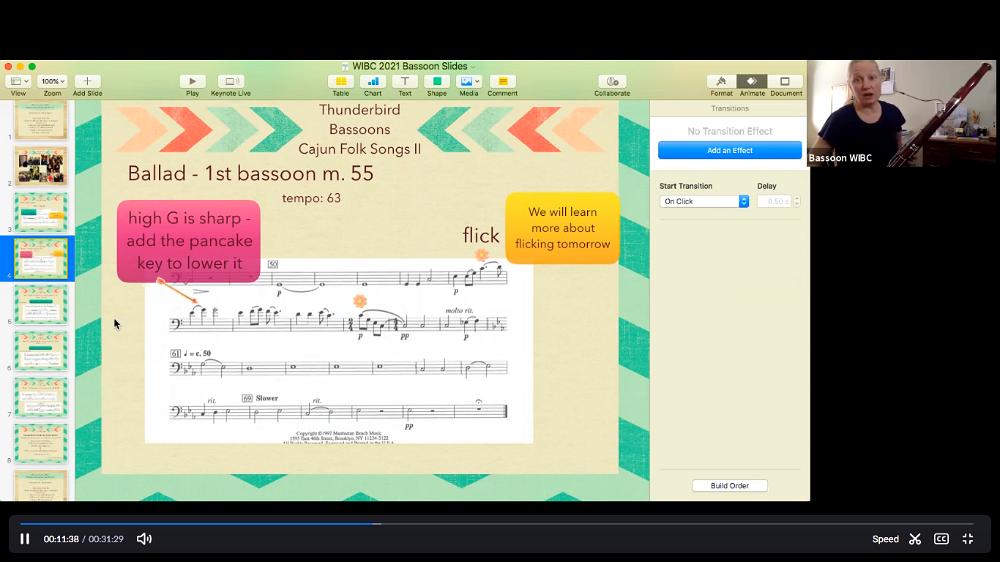This screenshot has height=562, width=1000.
Task: Click the Add Slide plus button
Action: tap(87, 82)
